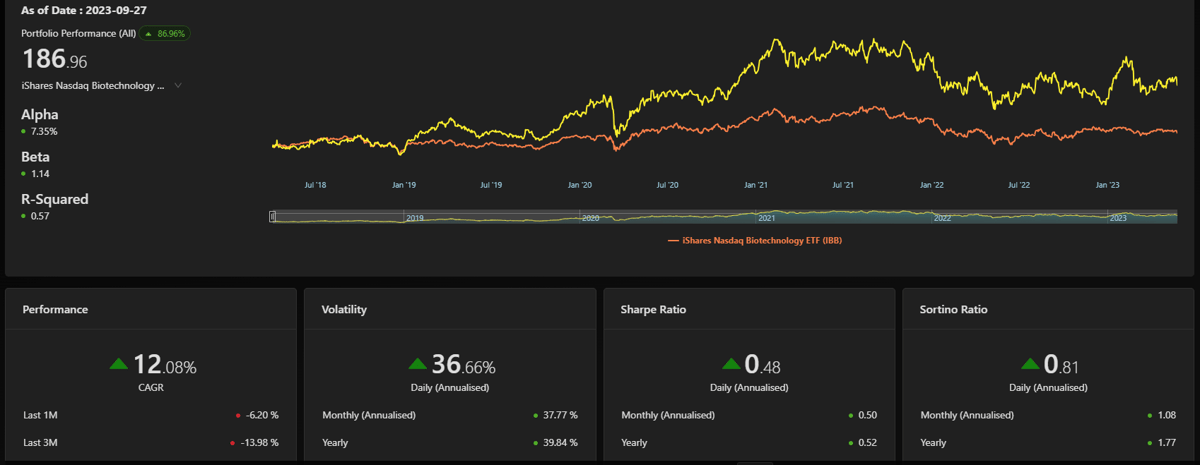The height and width of the screenshot is (465, 1200).
Task: Click the green up arrow beside 12.08% CAGR
Action: pos(119,365)
